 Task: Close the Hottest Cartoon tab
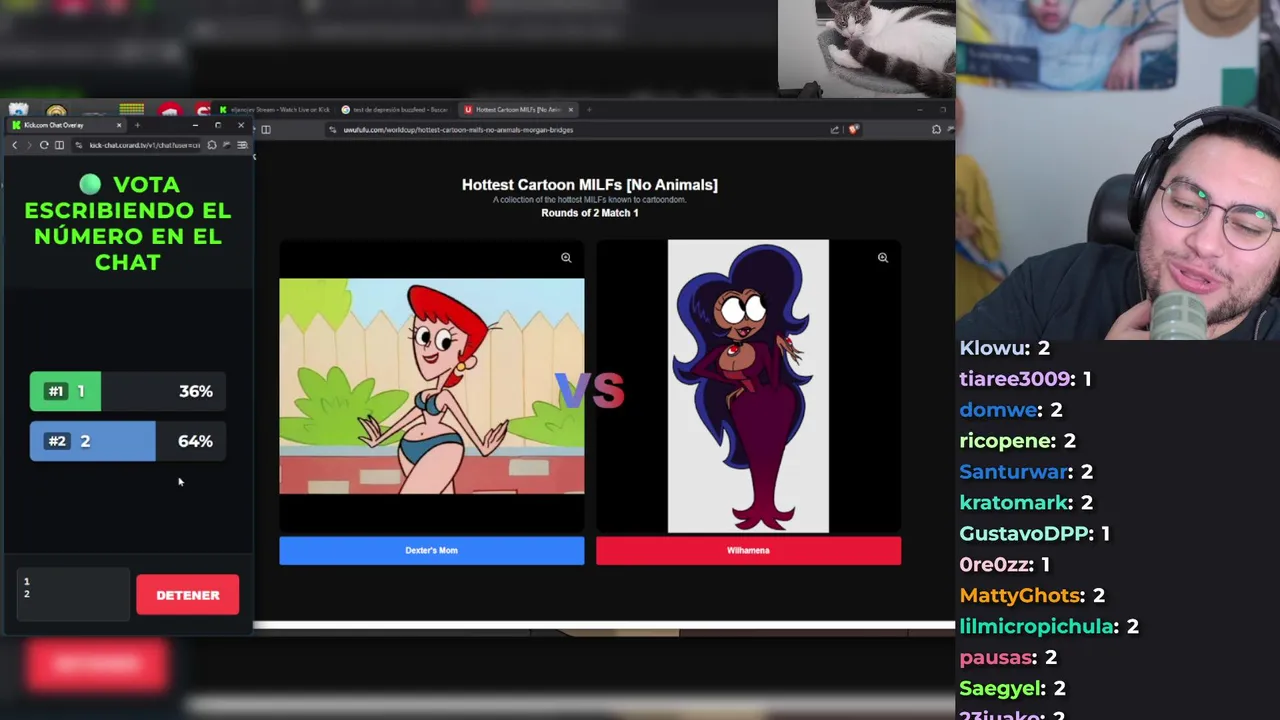click(571, 109)
